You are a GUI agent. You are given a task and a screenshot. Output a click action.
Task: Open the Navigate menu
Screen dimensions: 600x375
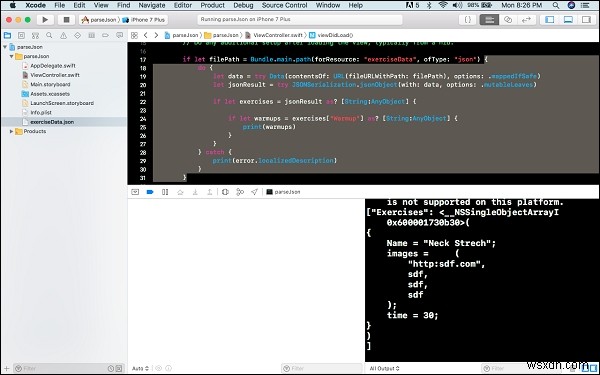pyautogui.click(x=152, y=5)
